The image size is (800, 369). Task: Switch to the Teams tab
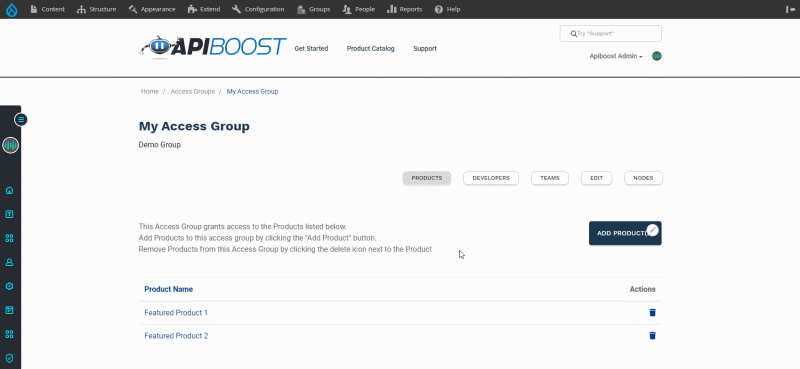(x=549, y=178)
